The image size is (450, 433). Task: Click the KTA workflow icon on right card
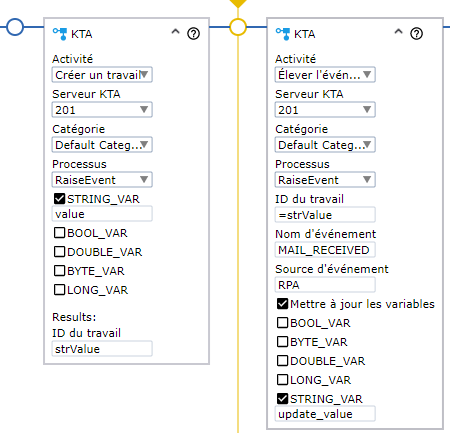point(283,34)
